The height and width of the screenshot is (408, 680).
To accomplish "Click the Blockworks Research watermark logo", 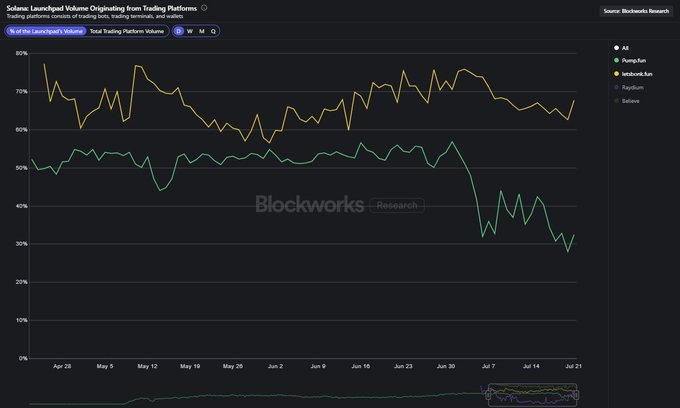I will [x=339, y=205].
